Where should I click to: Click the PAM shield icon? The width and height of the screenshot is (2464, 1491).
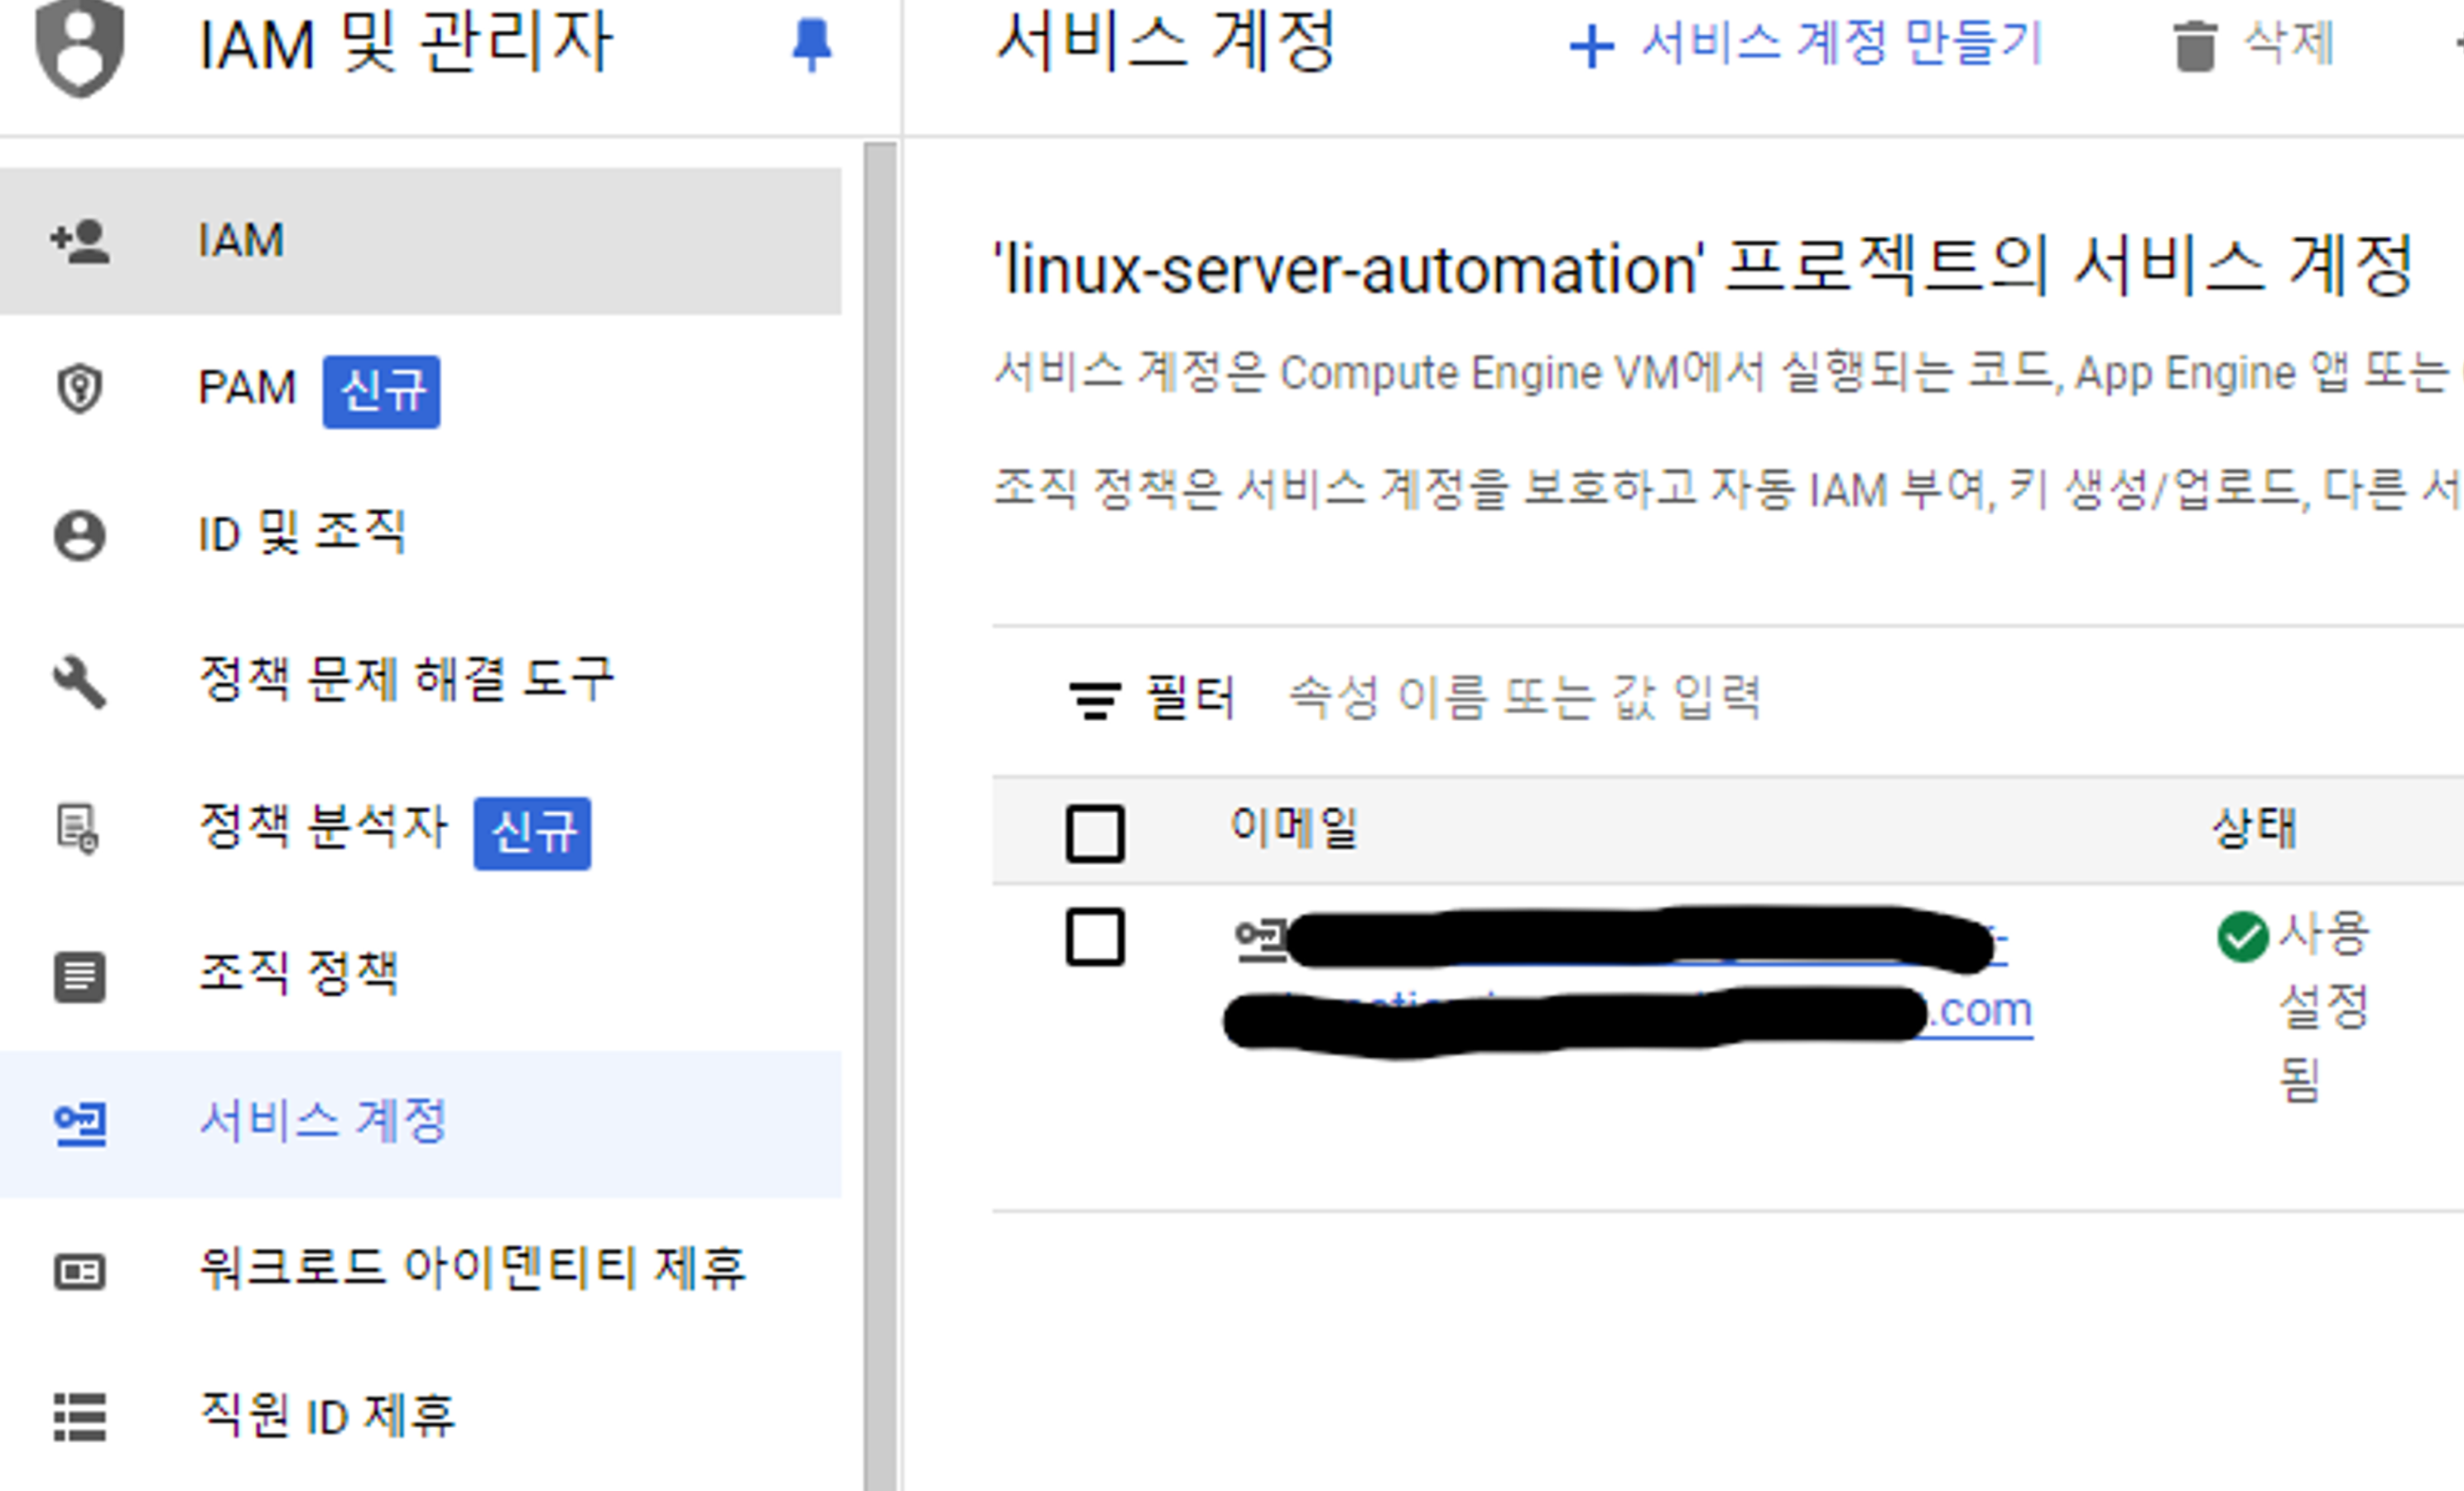79,389
